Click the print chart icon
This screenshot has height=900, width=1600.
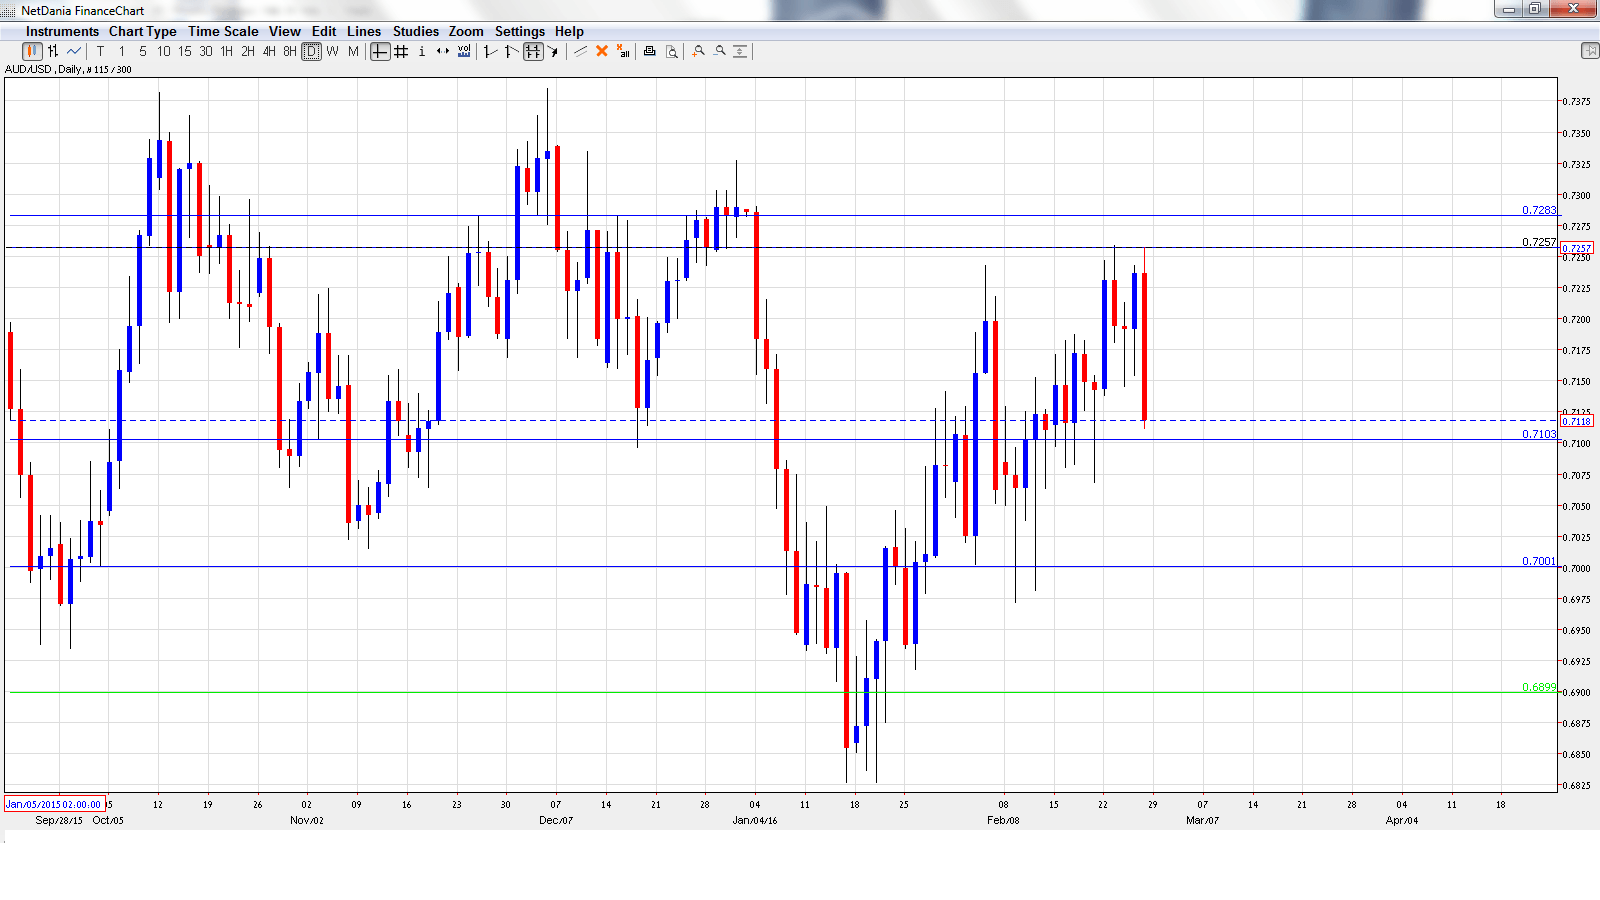pyautogui.click(x=648, y=52)
